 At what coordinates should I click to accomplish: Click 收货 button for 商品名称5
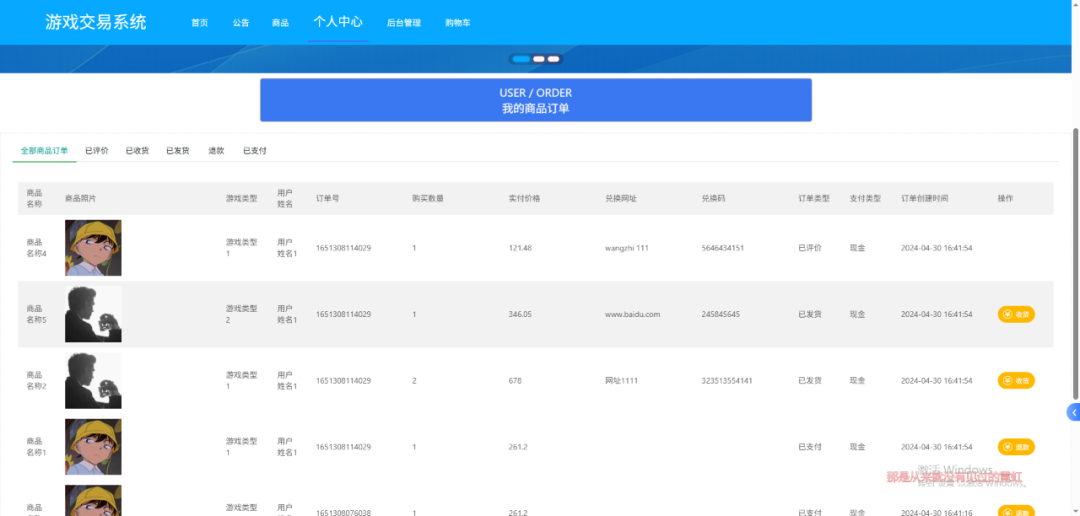click(1016, 314)
